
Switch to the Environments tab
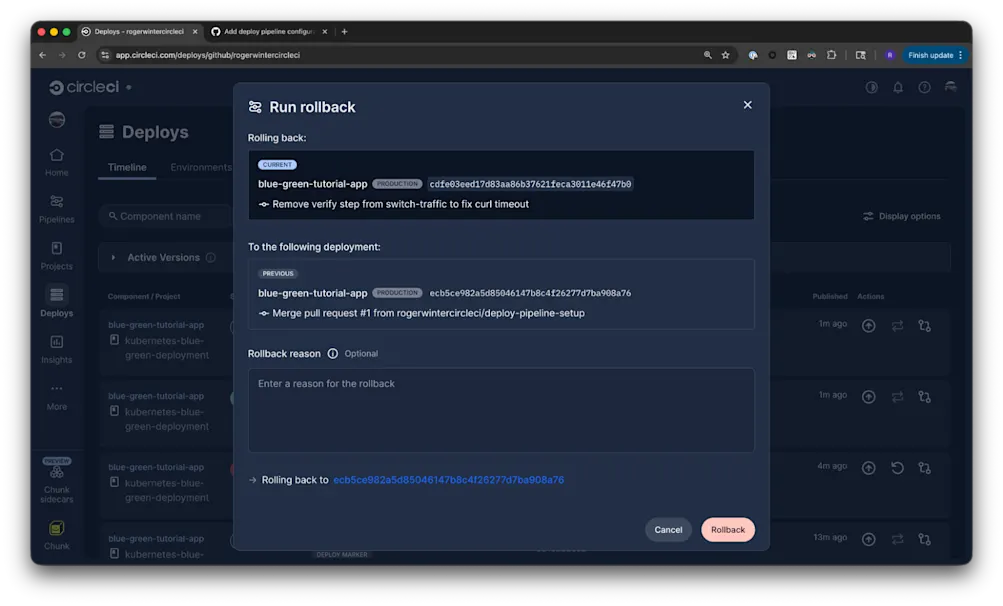[x=201, y=168]
